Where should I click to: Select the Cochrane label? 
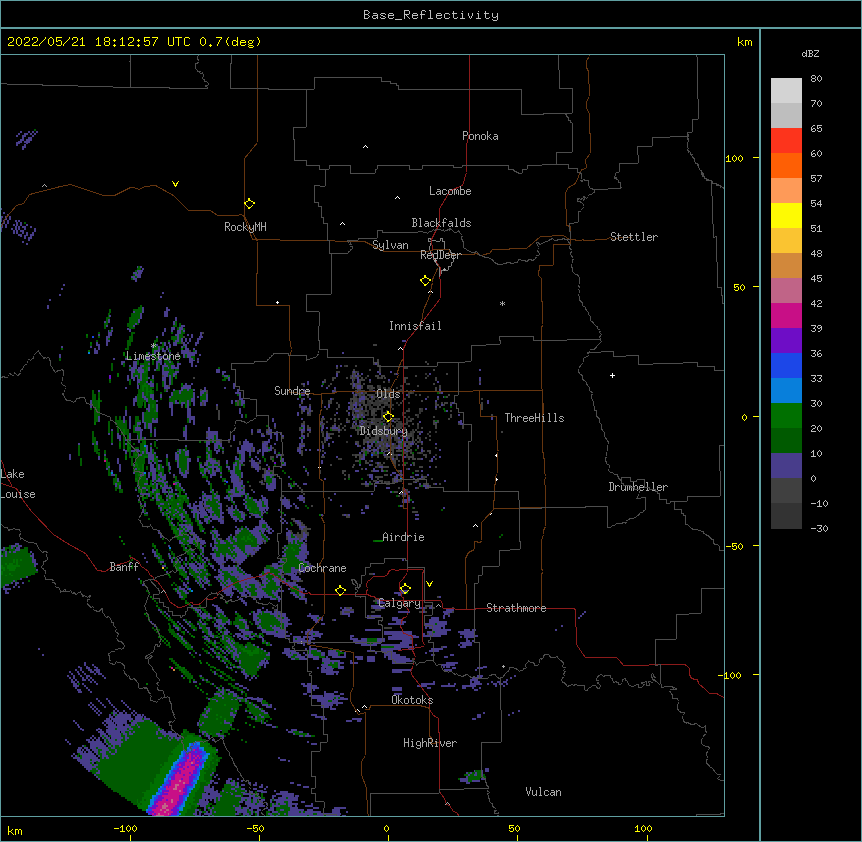(322, 568)
